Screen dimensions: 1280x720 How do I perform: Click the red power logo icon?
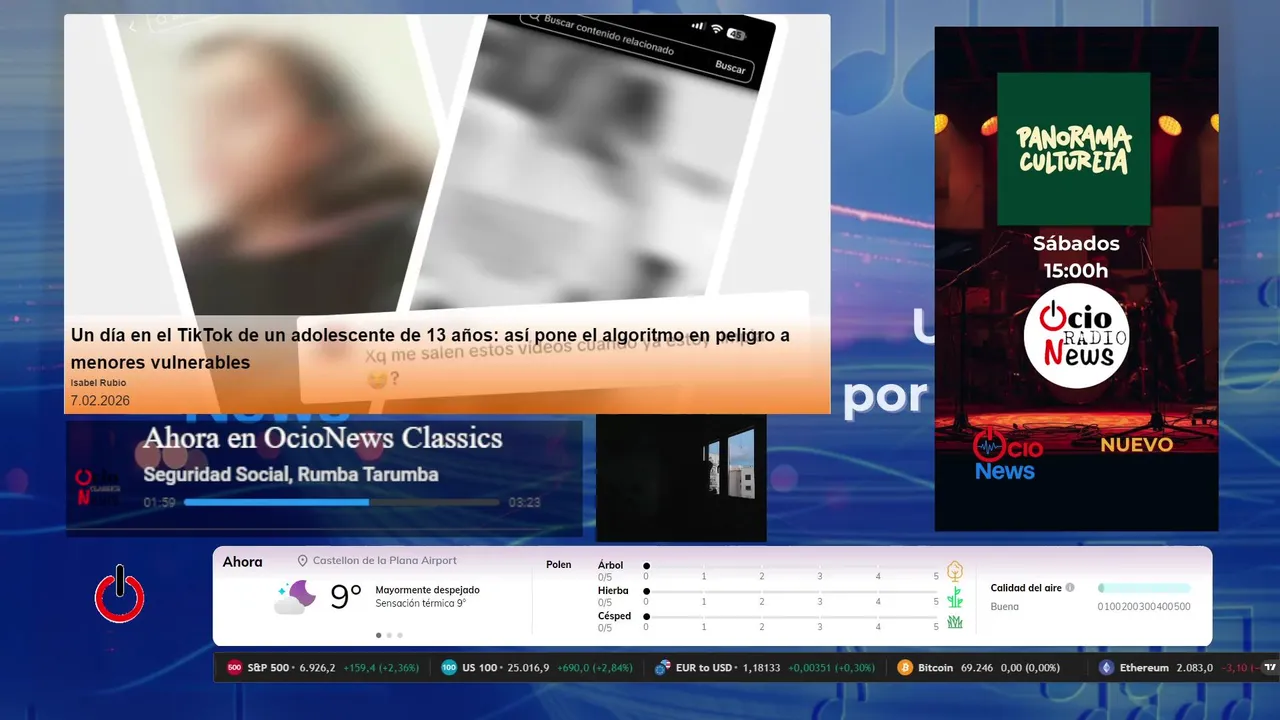click(x=120, y=595)
